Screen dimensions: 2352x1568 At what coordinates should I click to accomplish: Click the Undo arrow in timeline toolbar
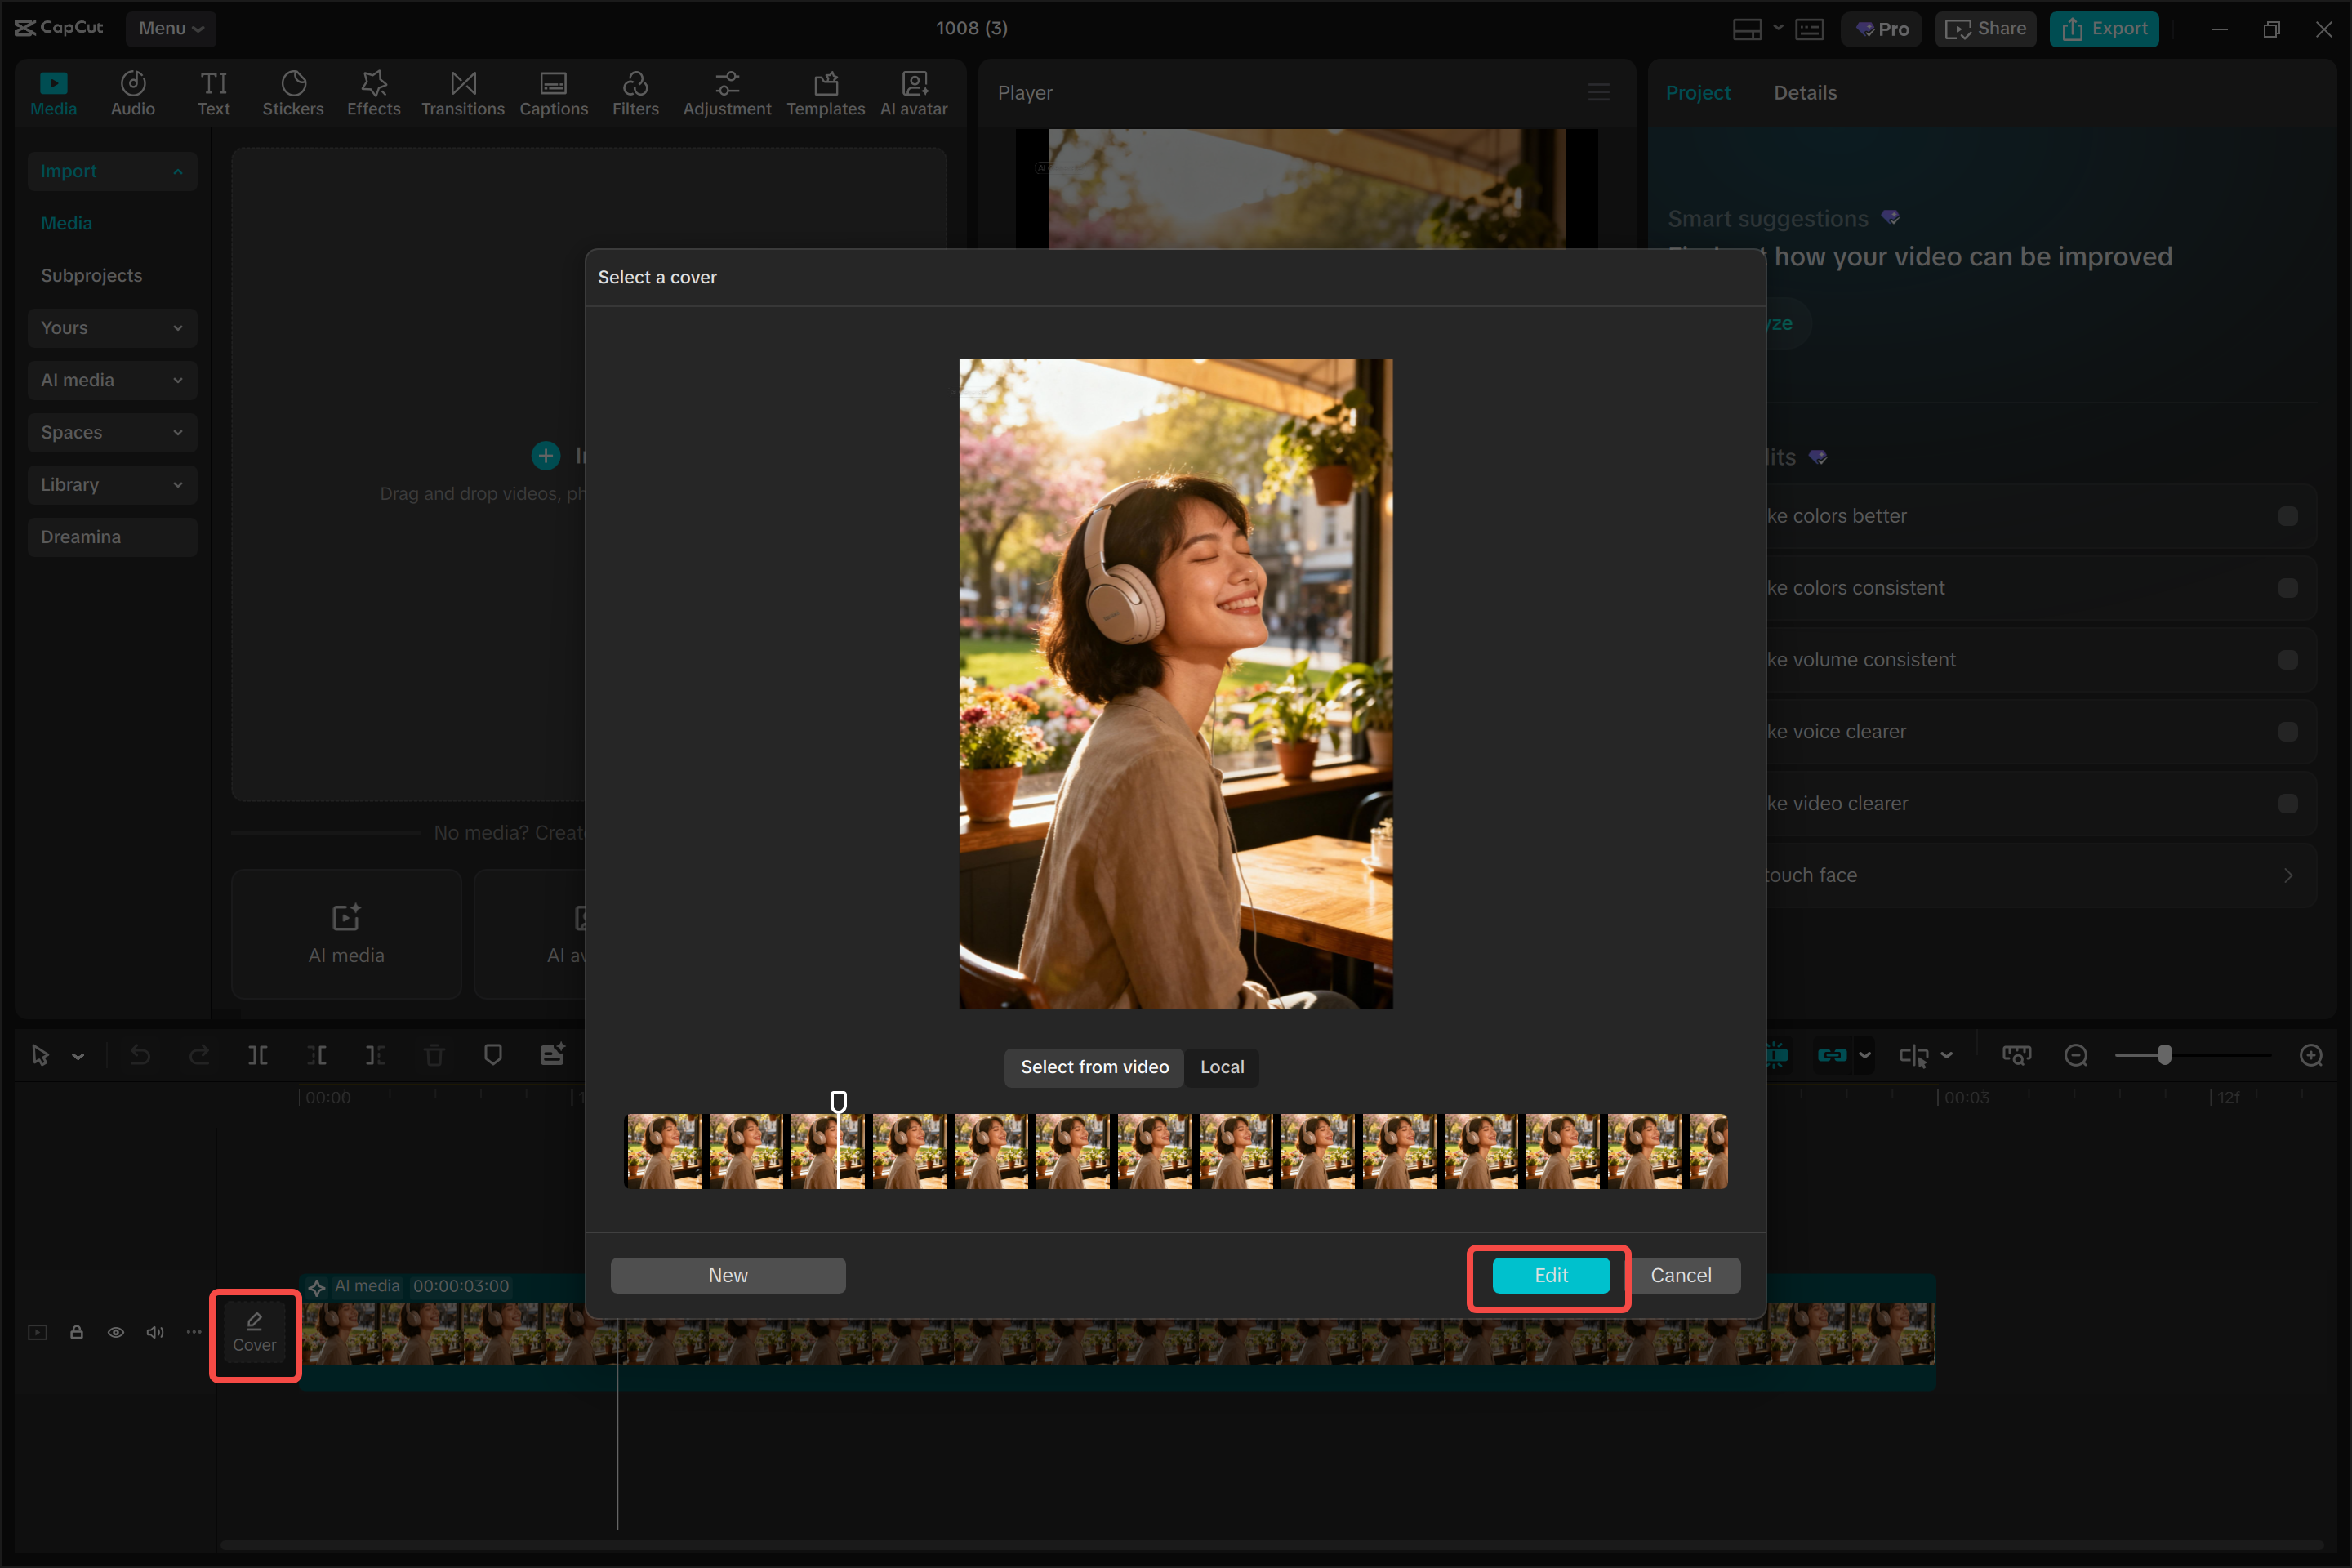click(140, 1055)
